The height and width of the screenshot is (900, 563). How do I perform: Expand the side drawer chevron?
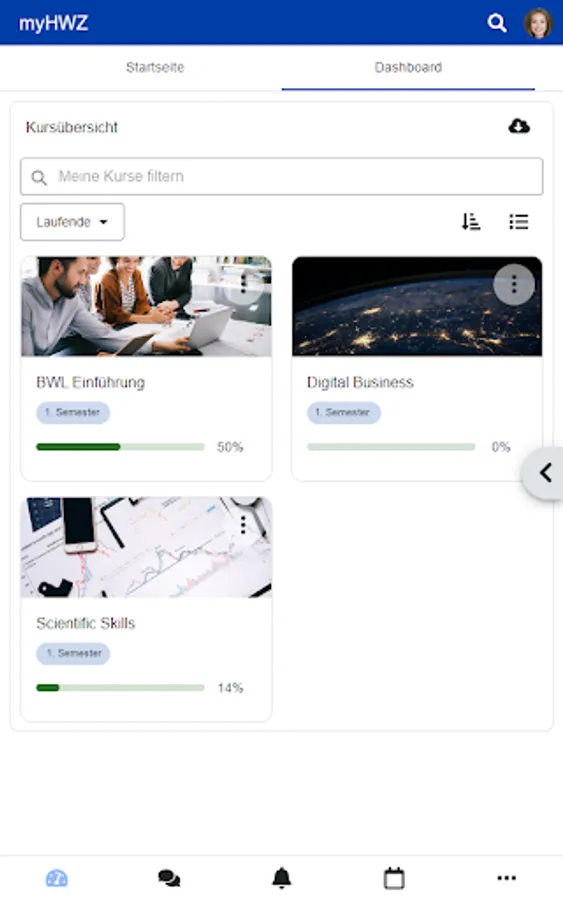[545, 473]
